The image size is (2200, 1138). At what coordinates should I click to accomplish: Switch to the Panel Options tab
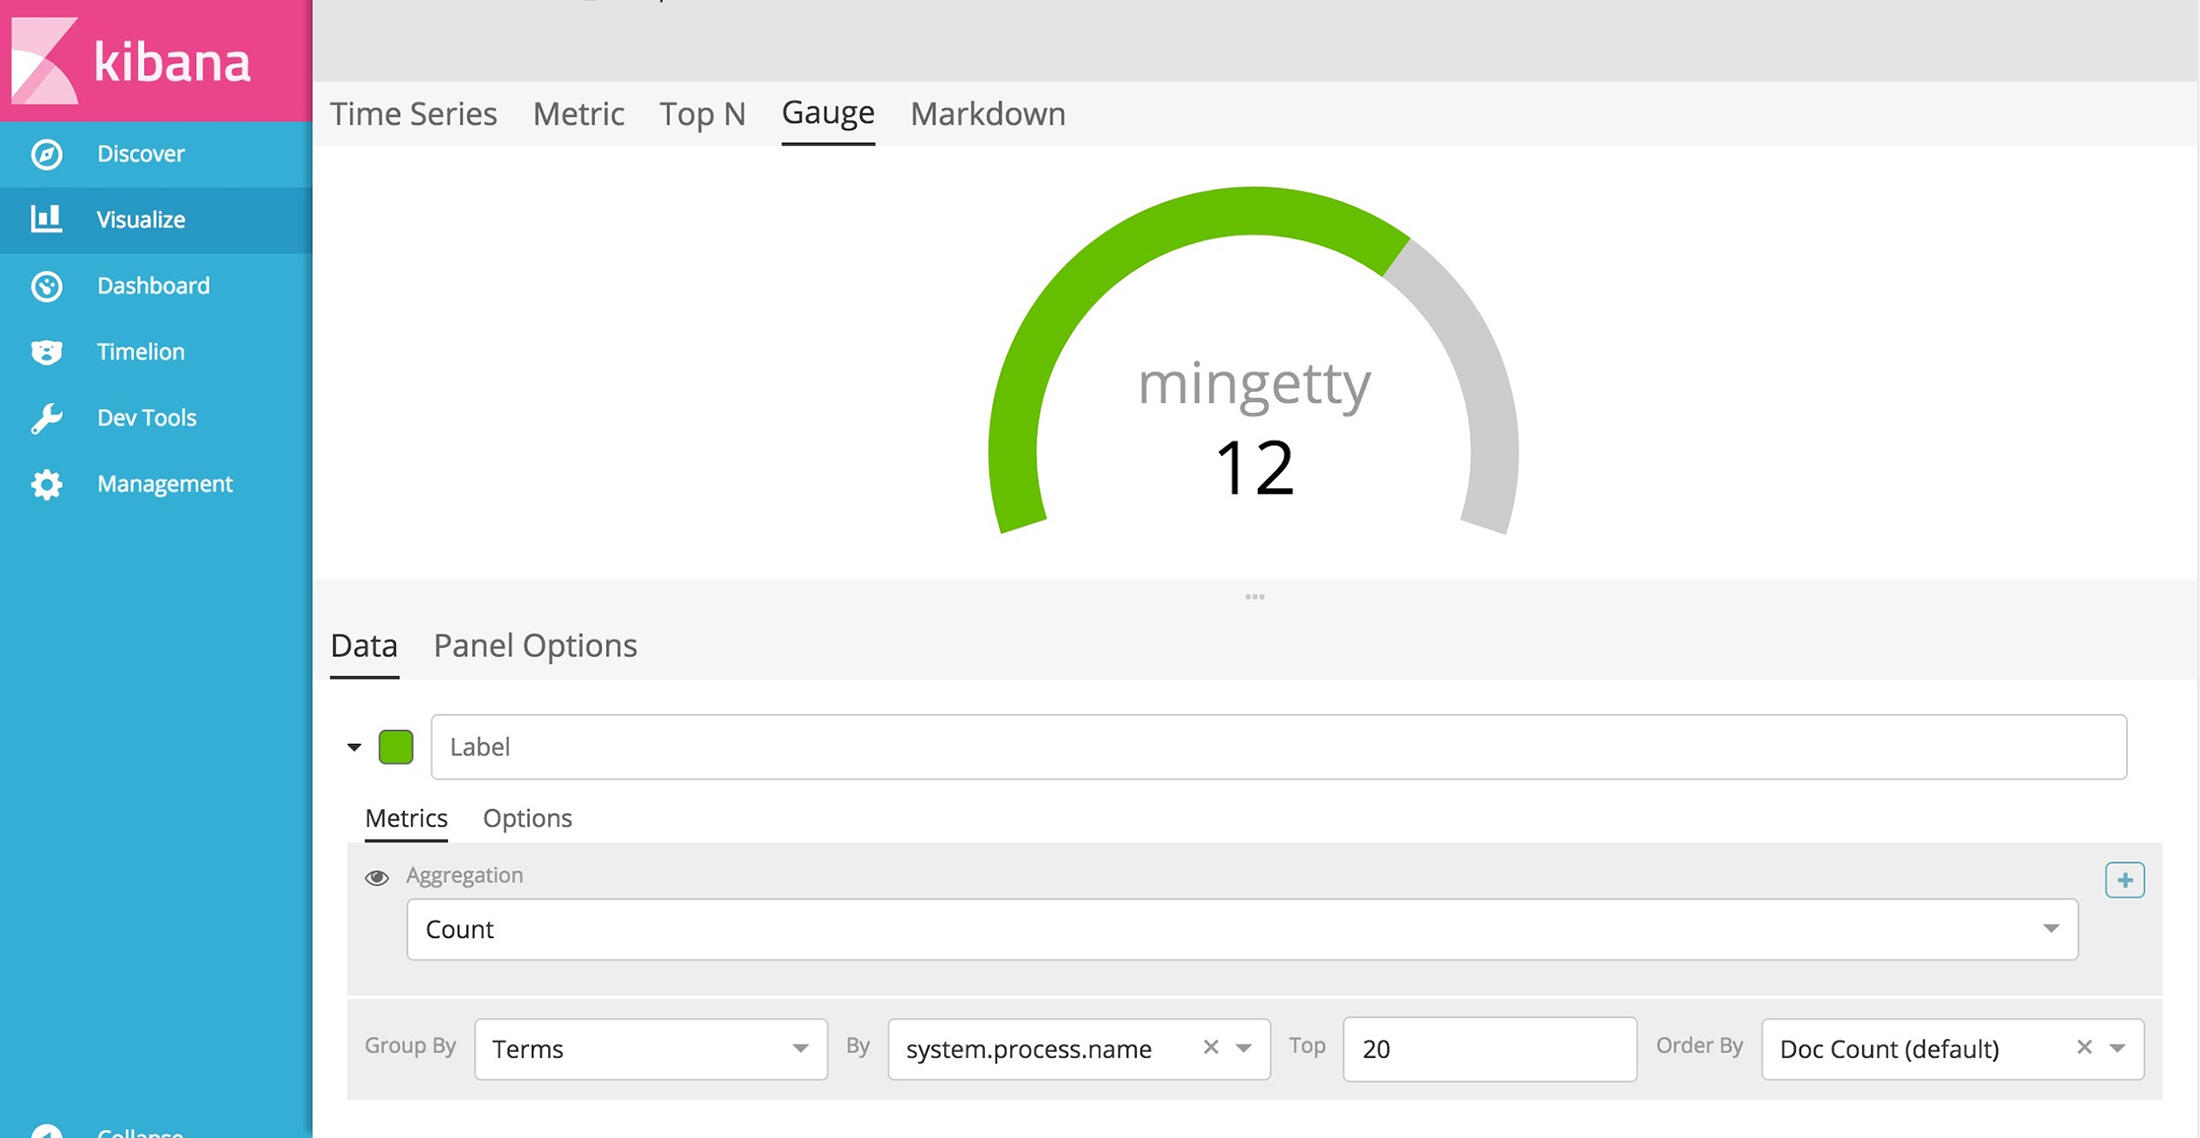(535, 646)
